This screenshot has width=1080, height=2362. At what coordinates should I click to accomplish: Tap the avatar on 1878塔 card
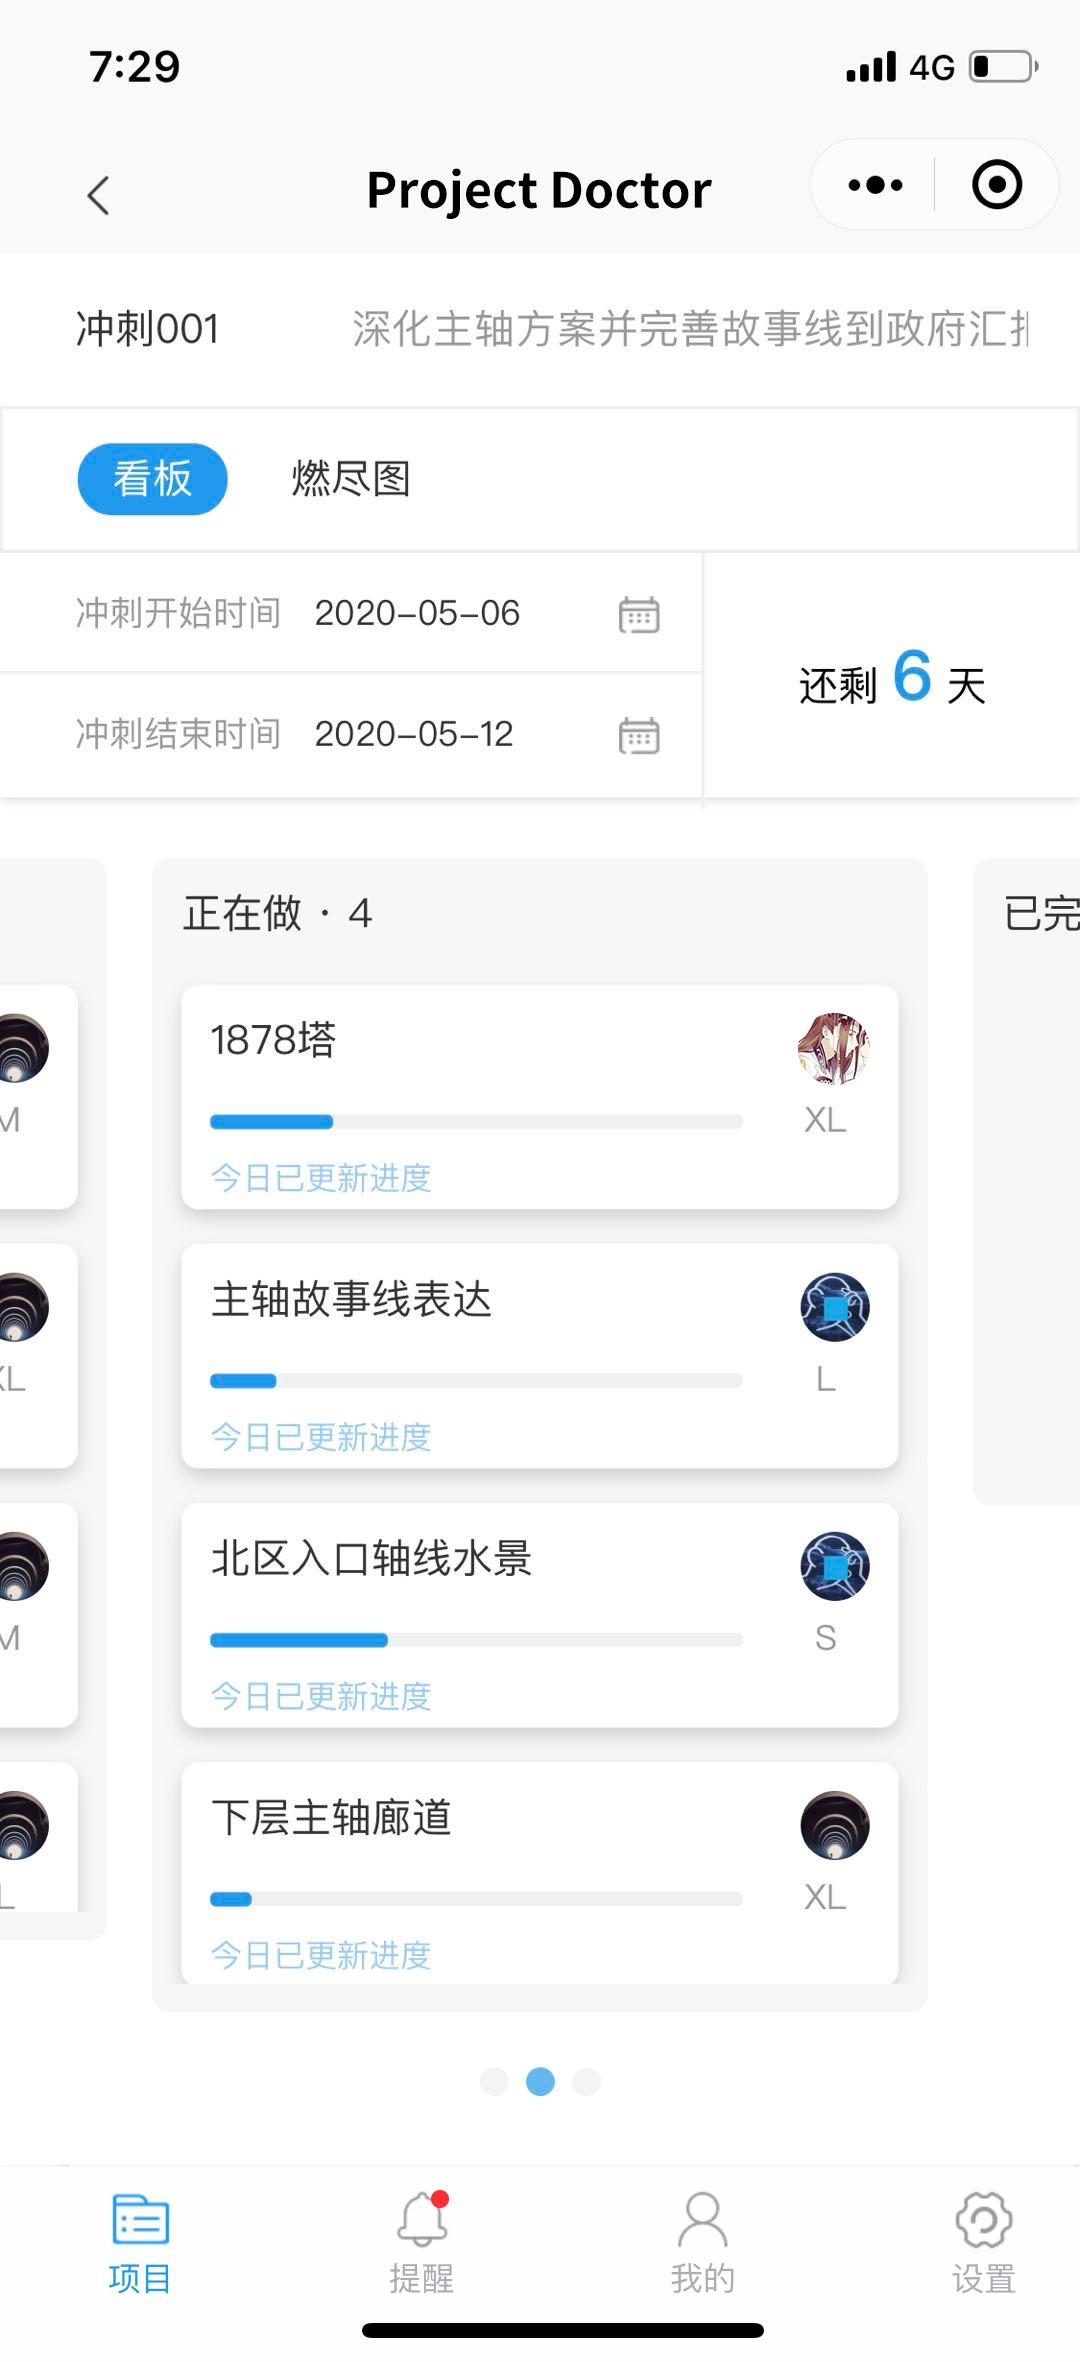click(834, 1048)
